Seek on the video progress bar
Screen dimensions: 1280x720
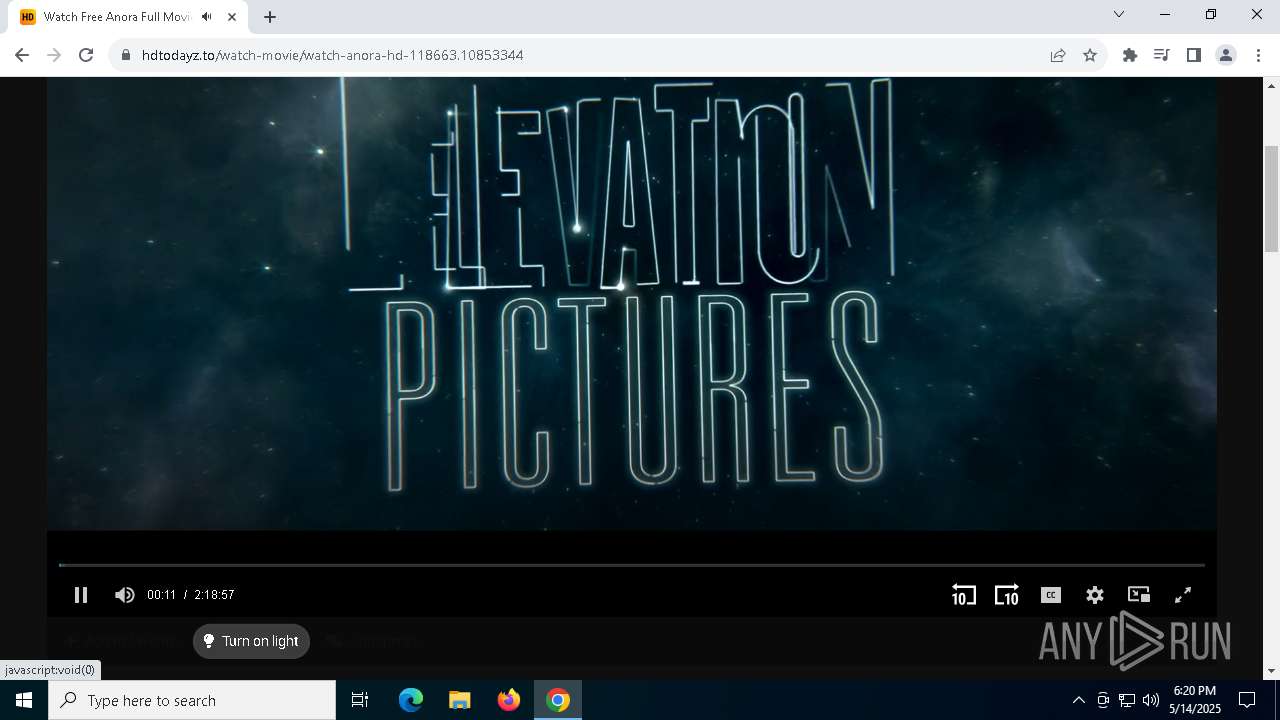coord(632,565)
